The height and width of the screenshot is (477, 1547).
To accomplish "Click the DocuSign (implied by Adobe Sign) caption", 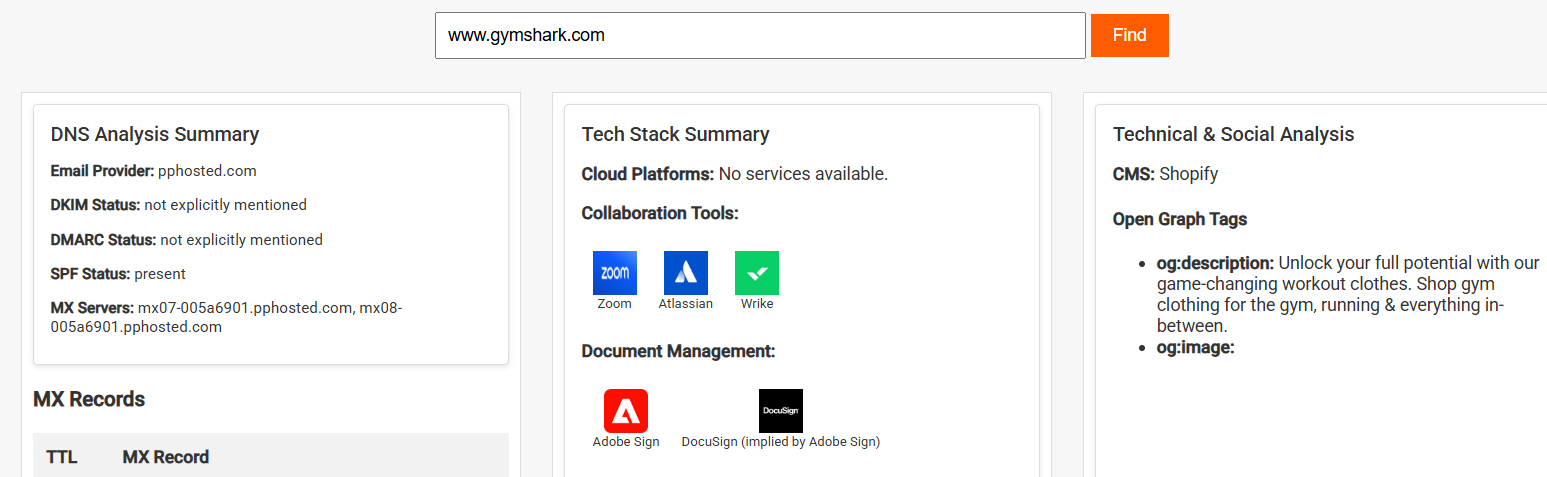I will pyautogui.click(x=781, y=442).
